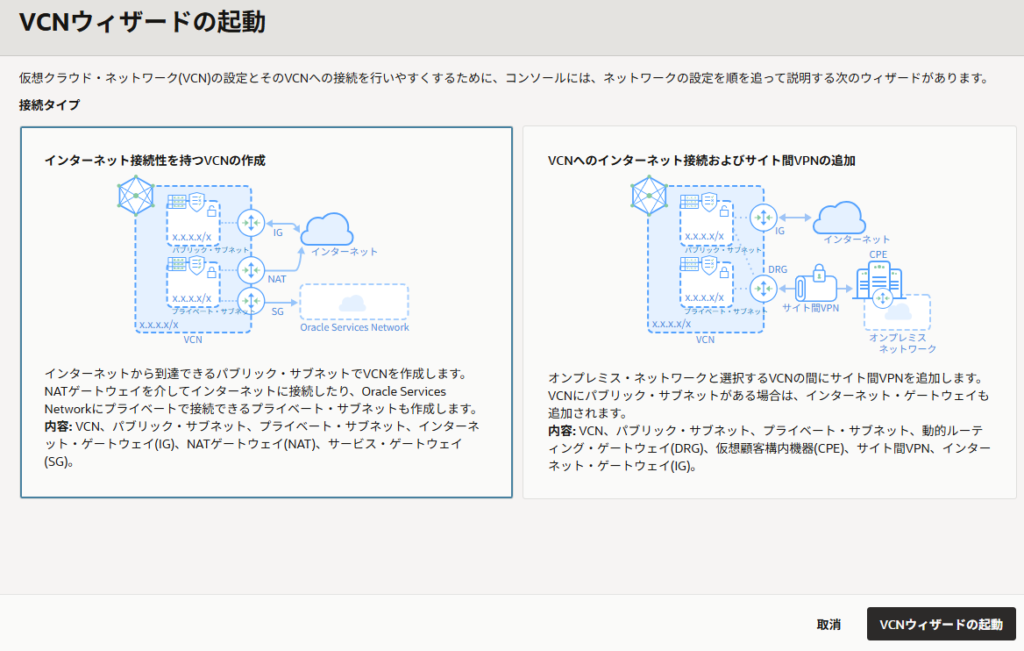The image size is (1024, 651).
Task: Click the site-to-site VPN tunnel lock icon
Action: pyautogui.click(x=817, y=276)
